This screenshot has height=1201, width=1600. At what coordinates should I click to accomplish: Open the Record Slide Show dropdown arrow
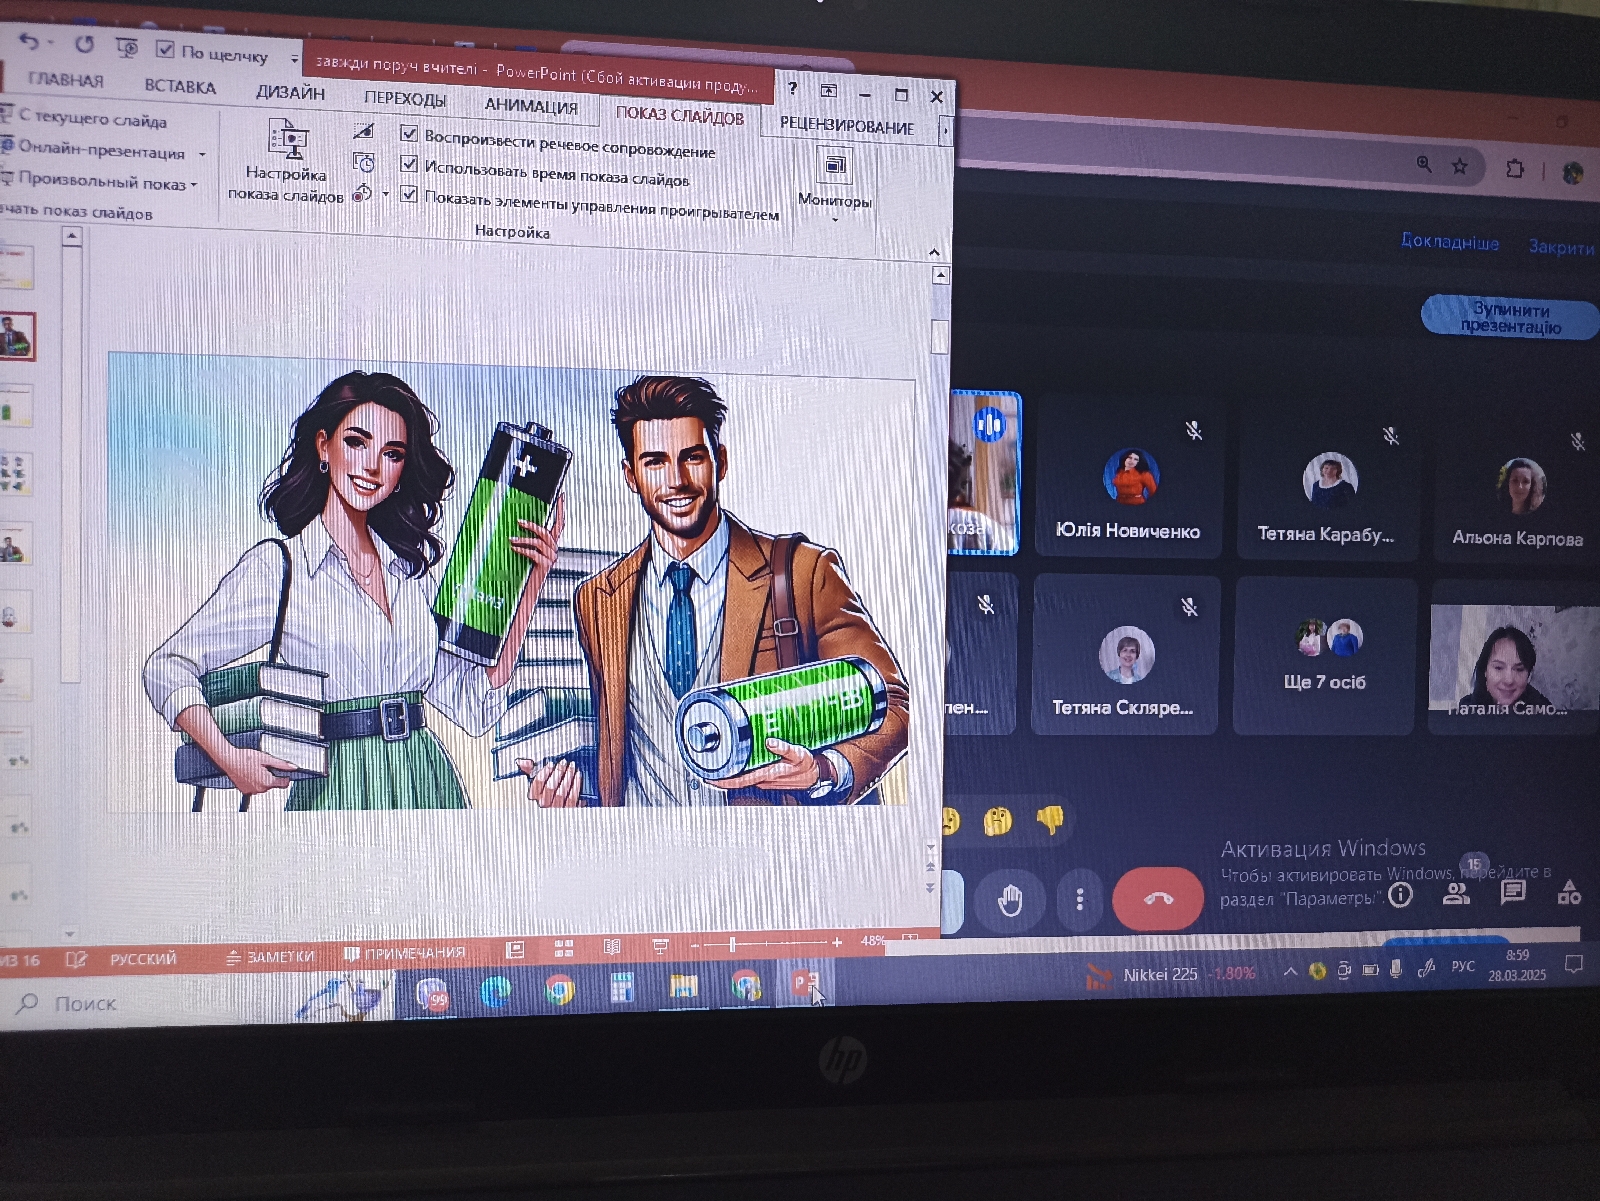tap(385, 194)
